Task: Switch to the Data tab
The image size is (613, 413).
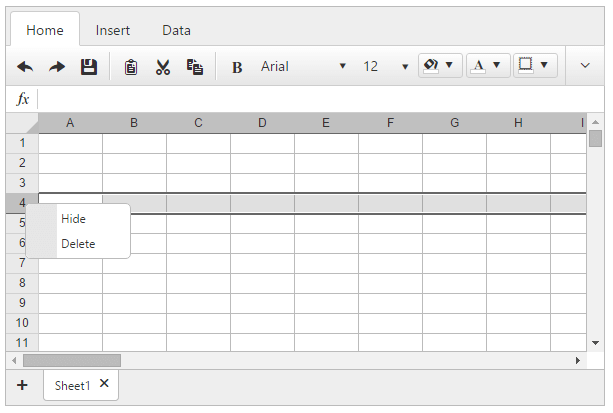Action: click(x=177, y=30)
